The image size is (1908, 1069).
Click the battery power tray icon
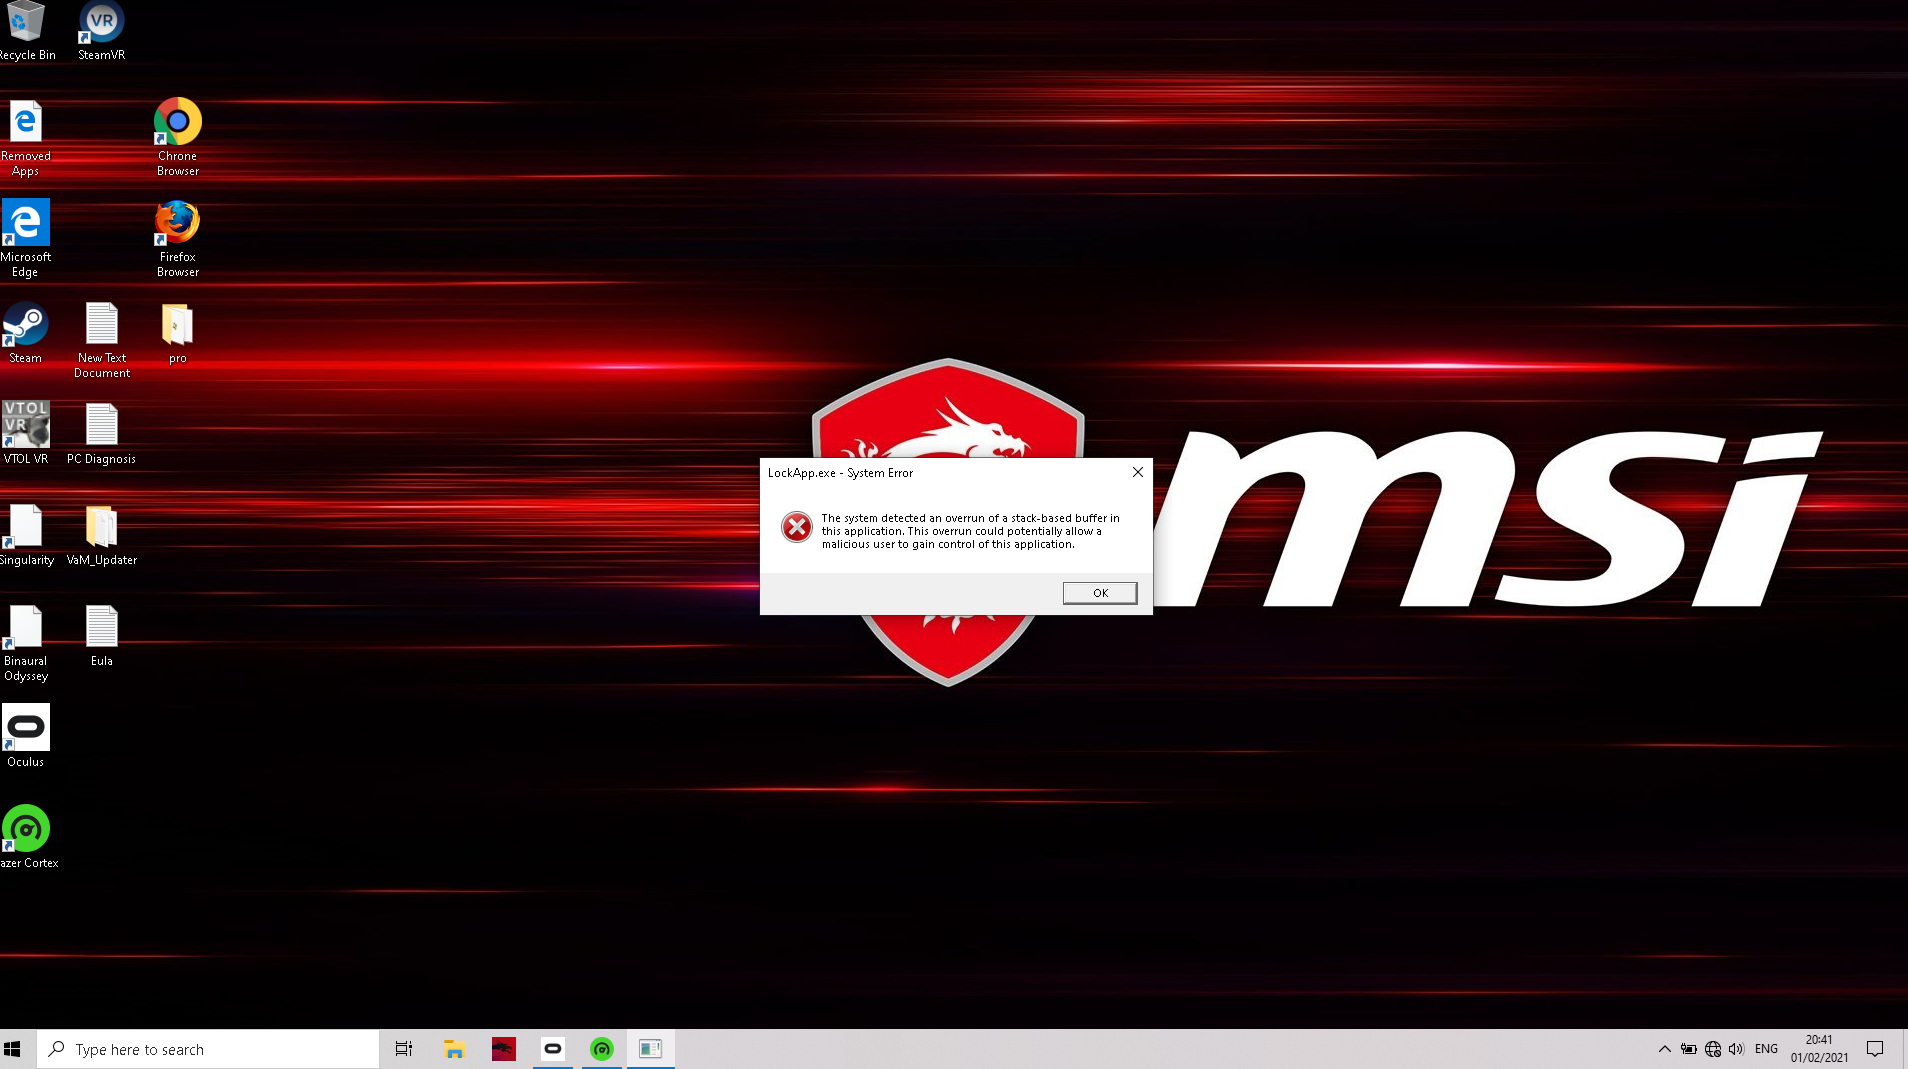[x=1688, y=1049]
